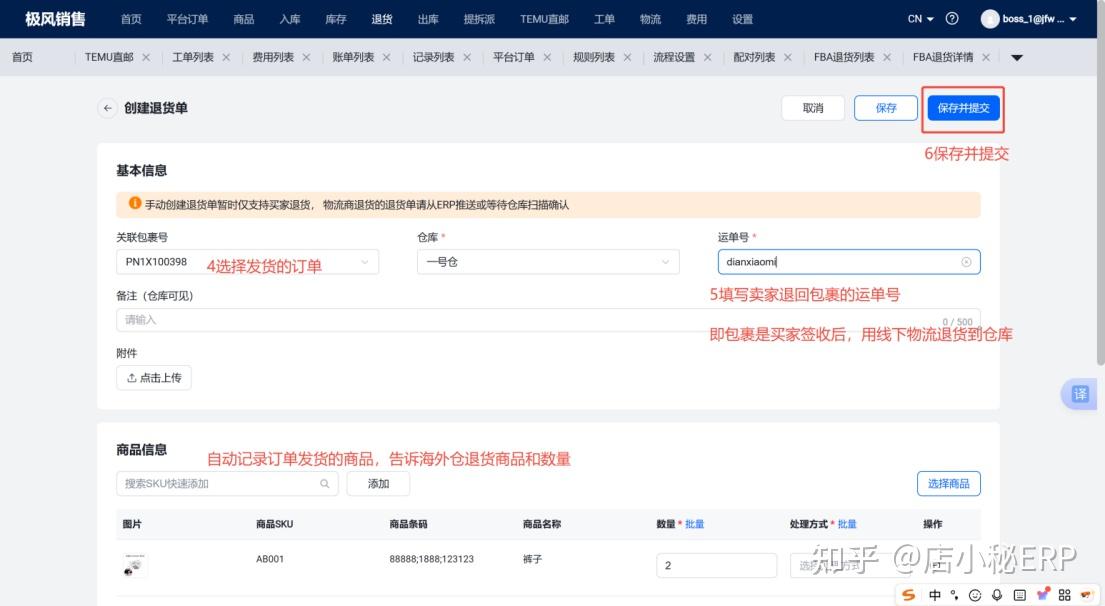Open the 首页 top menu

131,19
